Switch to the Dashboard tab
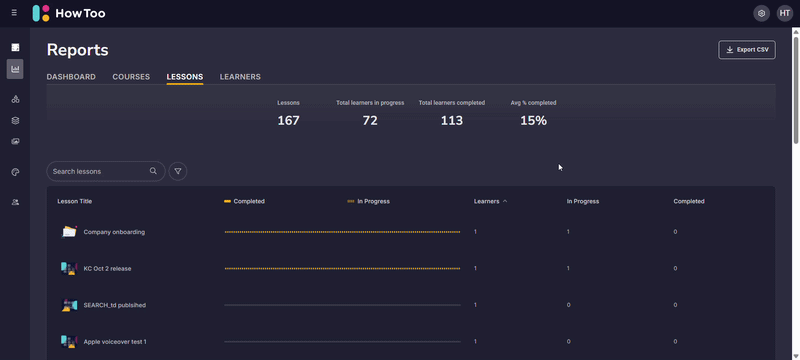The image size is (800, 360). tap(71, 77)
